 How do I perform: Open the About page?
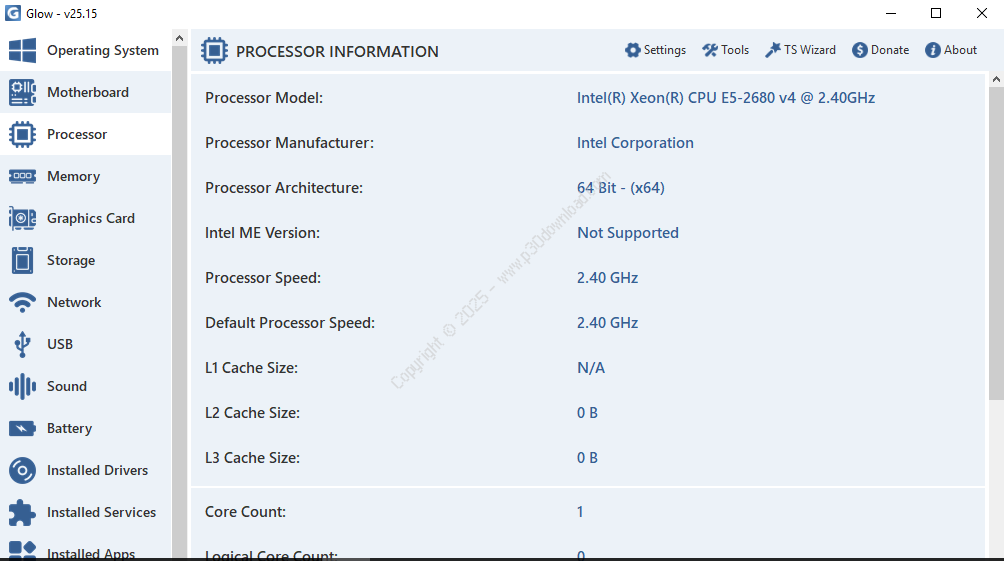[951, 50]
